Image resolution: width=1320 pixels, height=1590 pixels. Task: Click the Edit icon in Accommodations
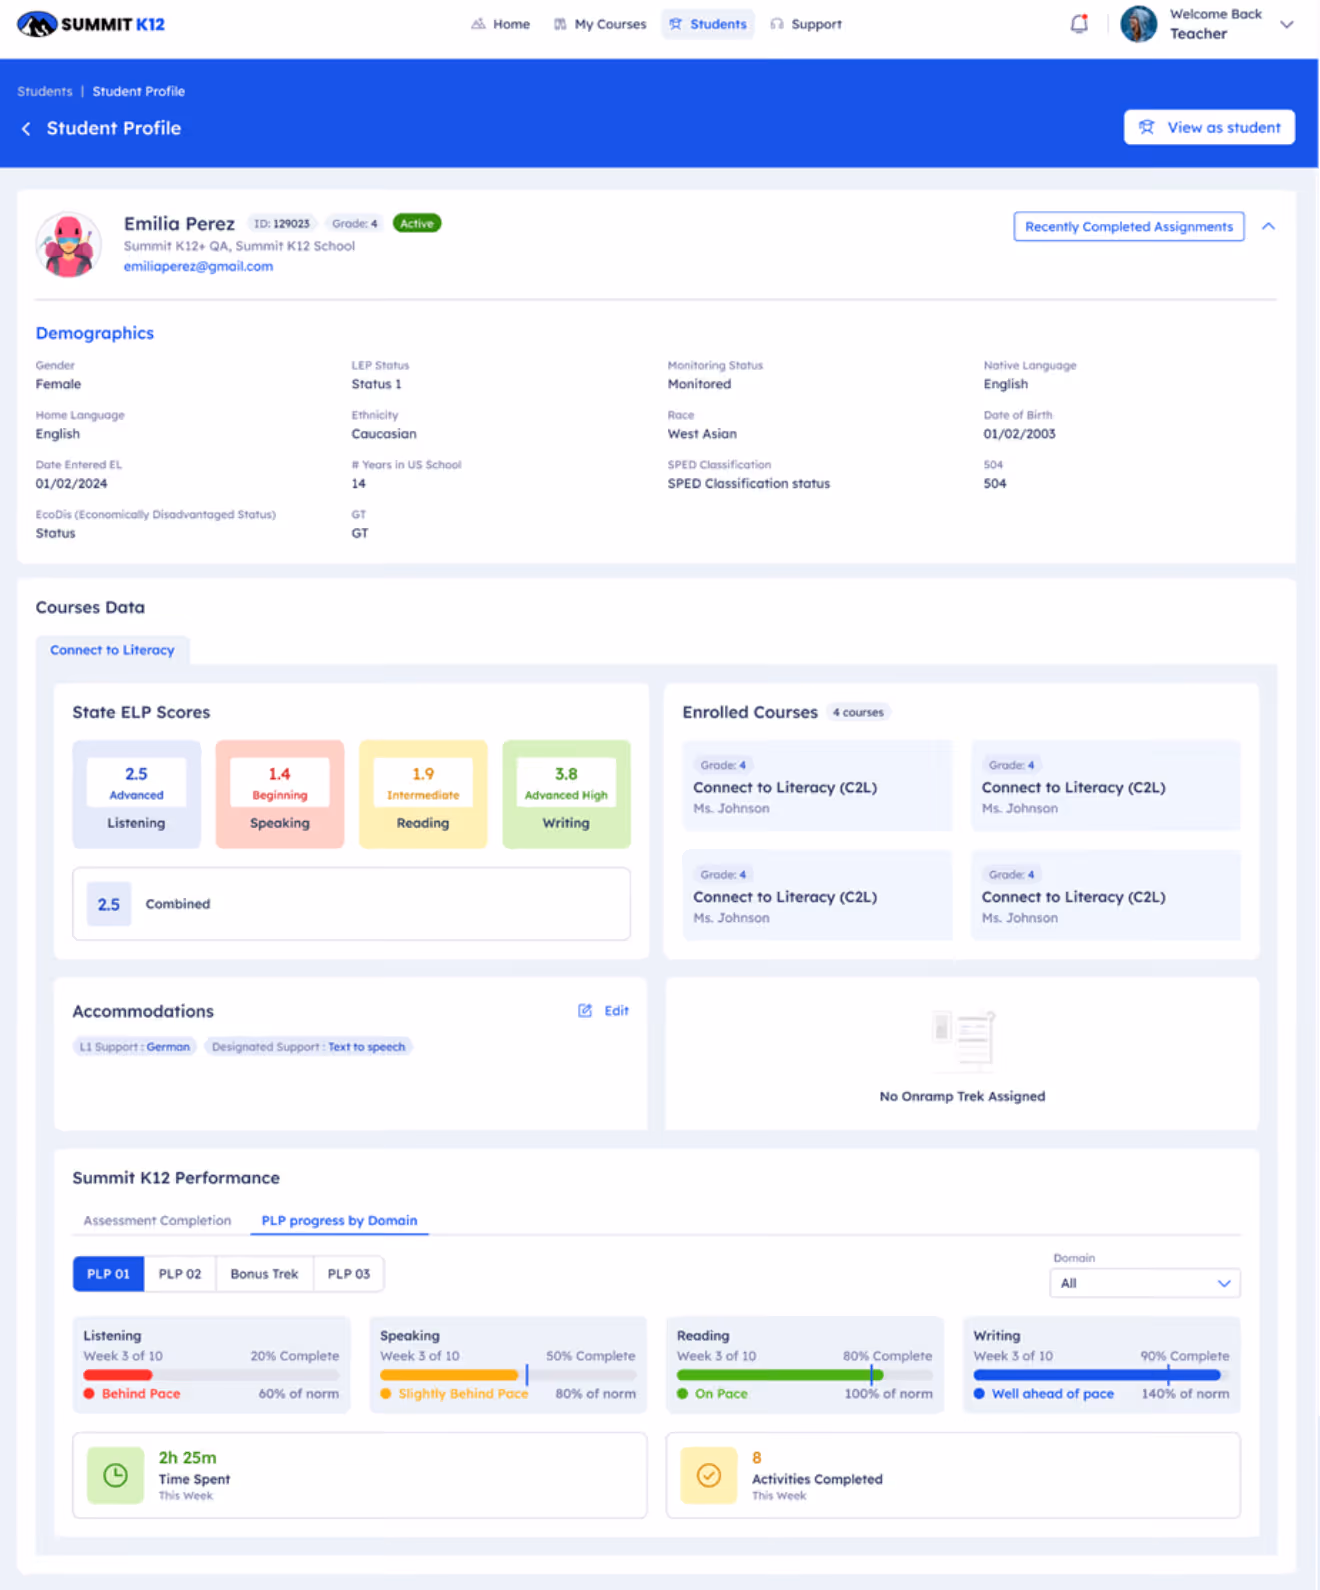pos(585,1011)
